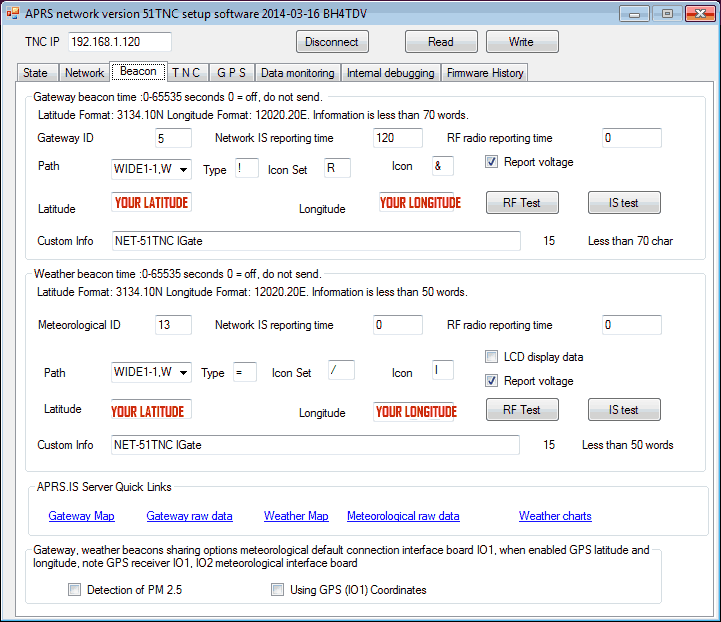
Task: Click the Gateway ID input field
Action: [x=173, y=138]
